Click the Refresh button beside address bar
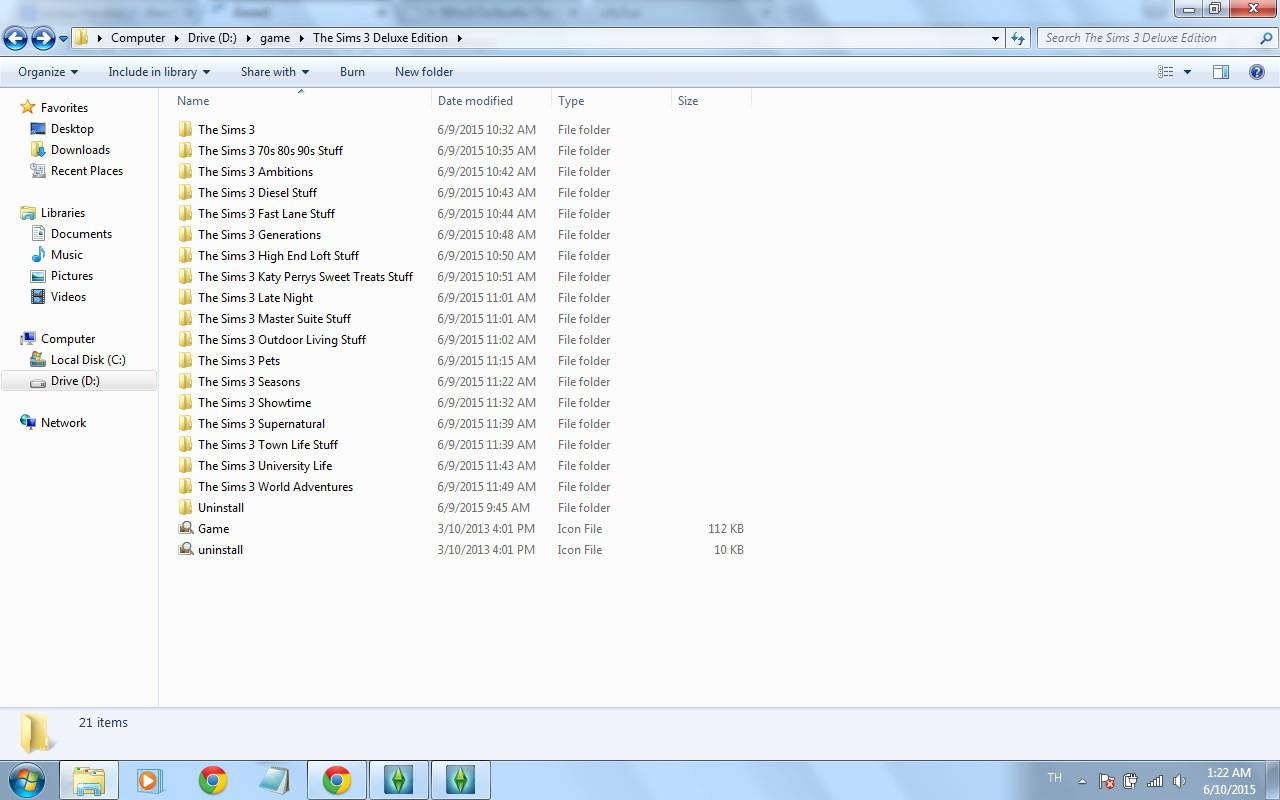Image resolution: width=1280 pixels, height=800 pixels. pos(1018,38)
